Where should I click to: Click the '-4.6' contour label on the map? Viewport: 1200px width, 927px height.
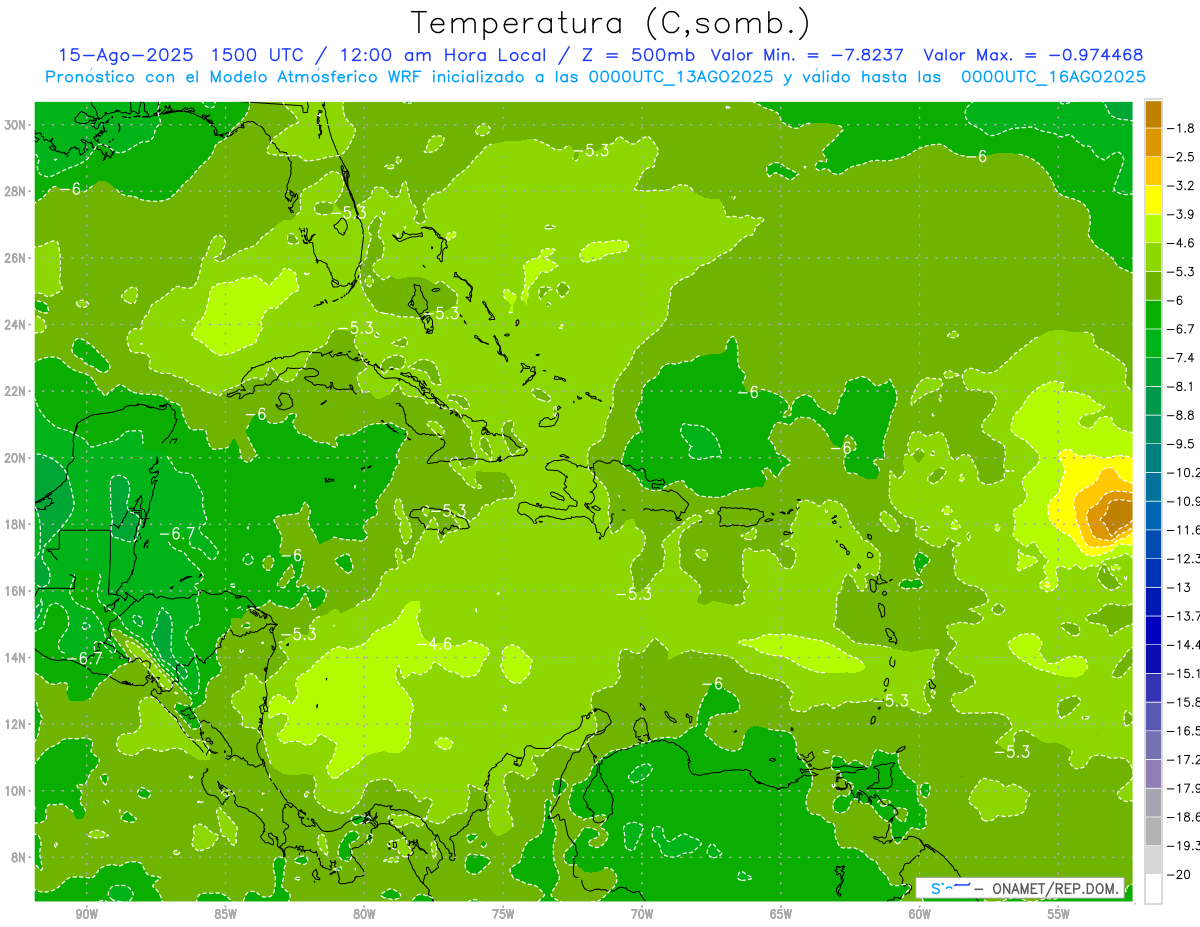pyautogui.click(x=435, y=643)
